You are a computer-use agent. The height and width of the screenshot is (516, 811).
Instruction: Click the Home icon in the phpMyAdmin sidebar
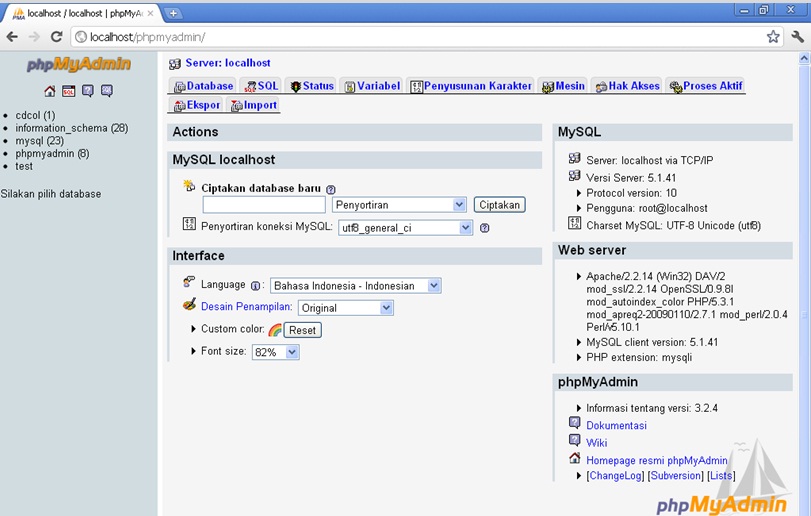(50, 92)
